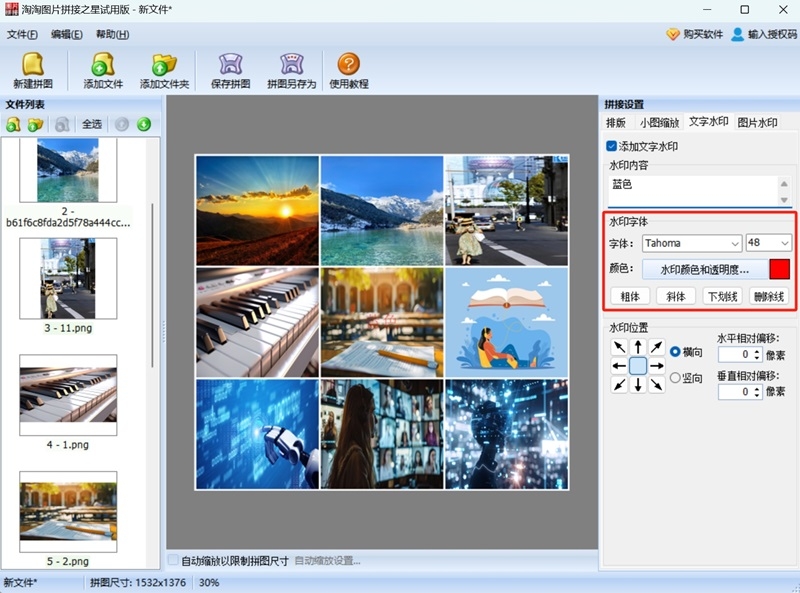Viewport: 800px width, 593px height.
Task: Set watermark position to top-left arrow
Action: click(x=619, y=347)
